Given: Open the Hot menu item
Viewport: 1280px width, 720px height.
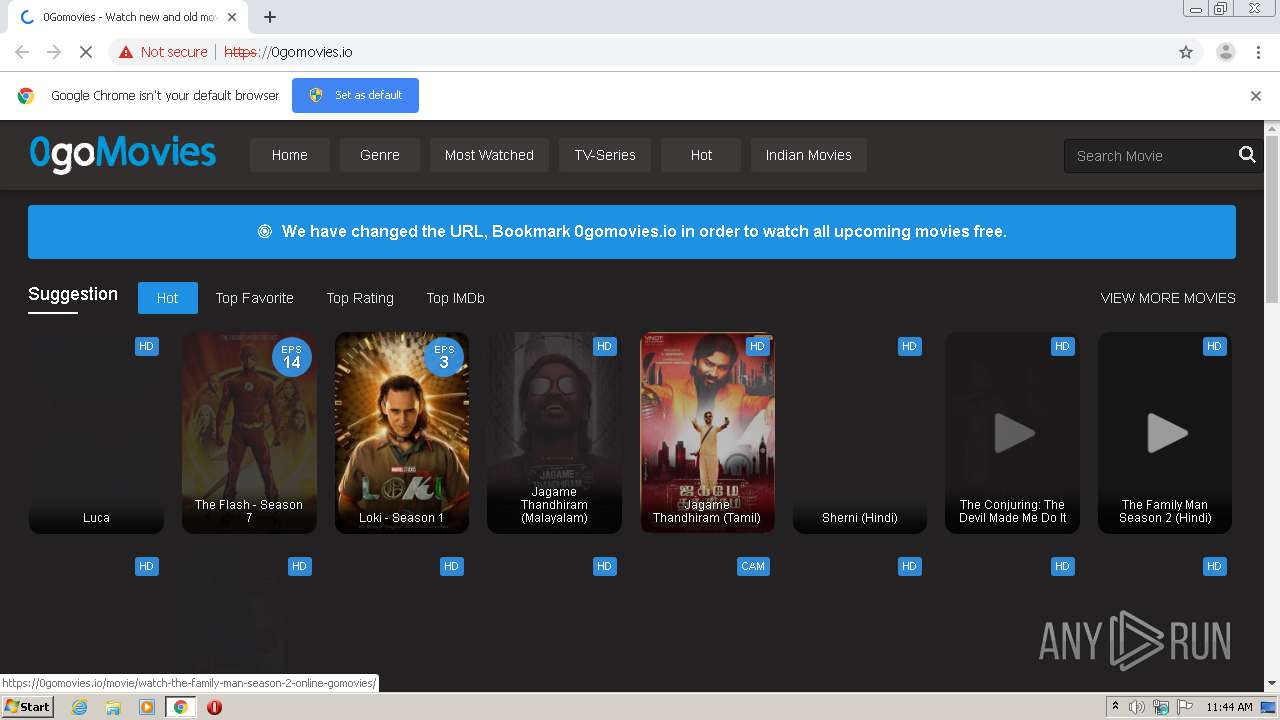Looking at the screenshot, I should point(701,155).
